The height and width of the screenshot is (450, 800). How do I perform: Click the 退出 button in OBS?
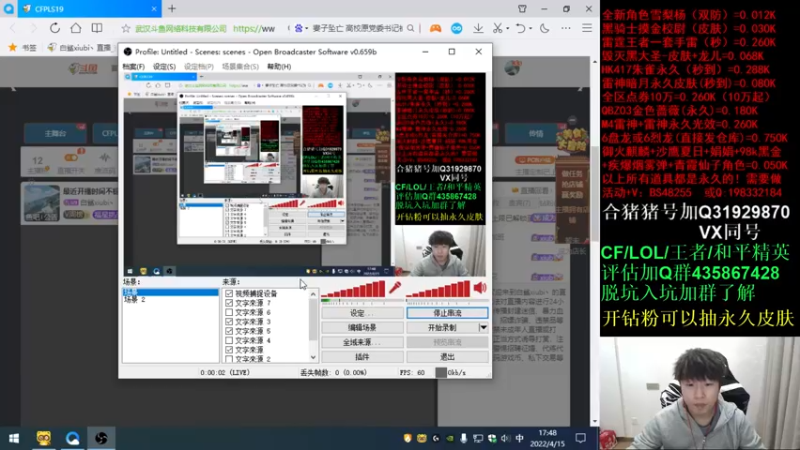[x=447, y=357]
